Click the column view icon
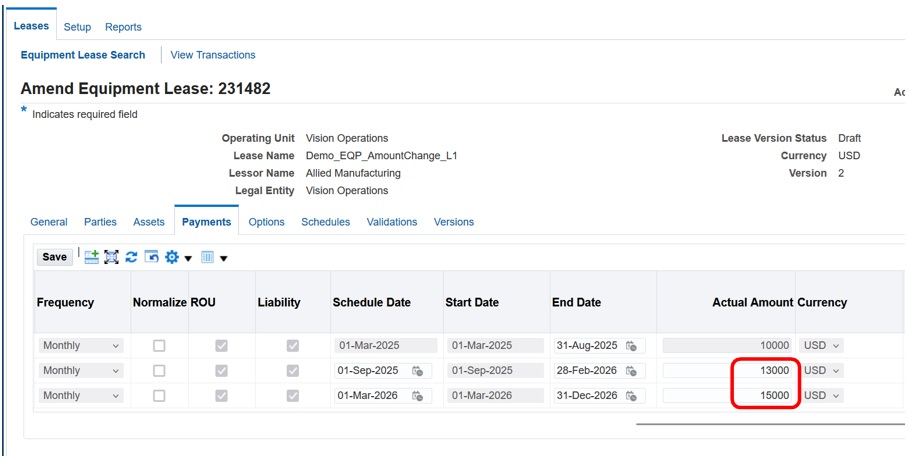The height and width of the screenshot is (460, 909). pos(208,257)
